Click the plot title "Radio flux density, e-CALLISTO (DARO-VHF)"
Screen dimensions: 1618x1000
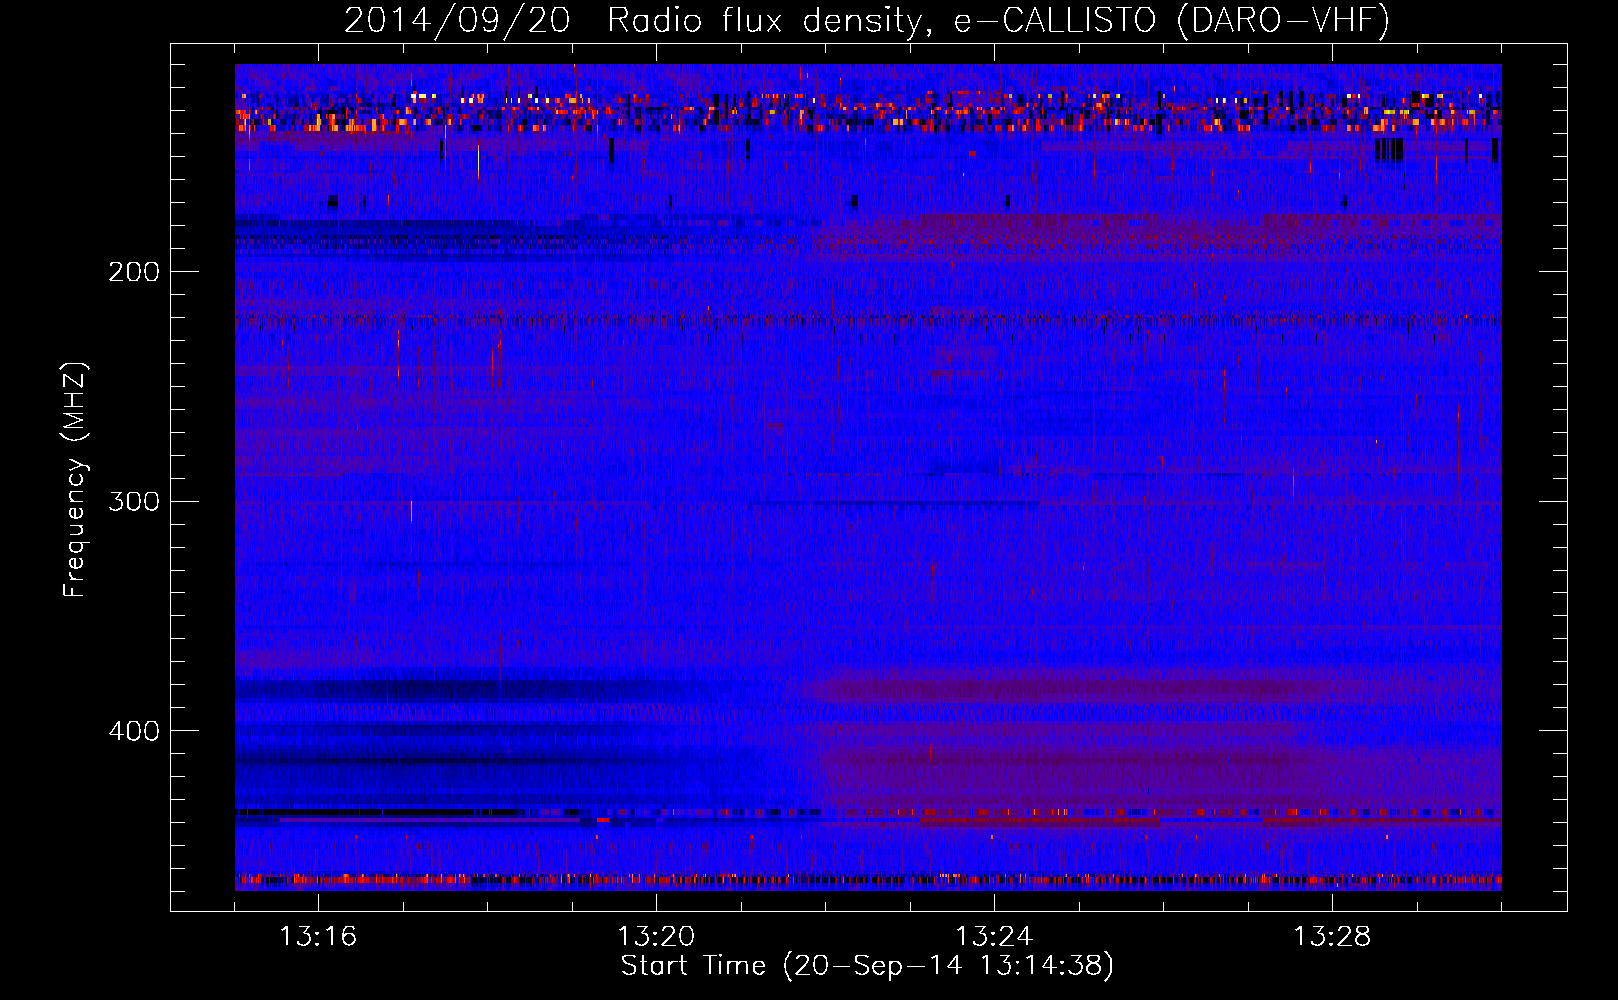click(998, 21)
